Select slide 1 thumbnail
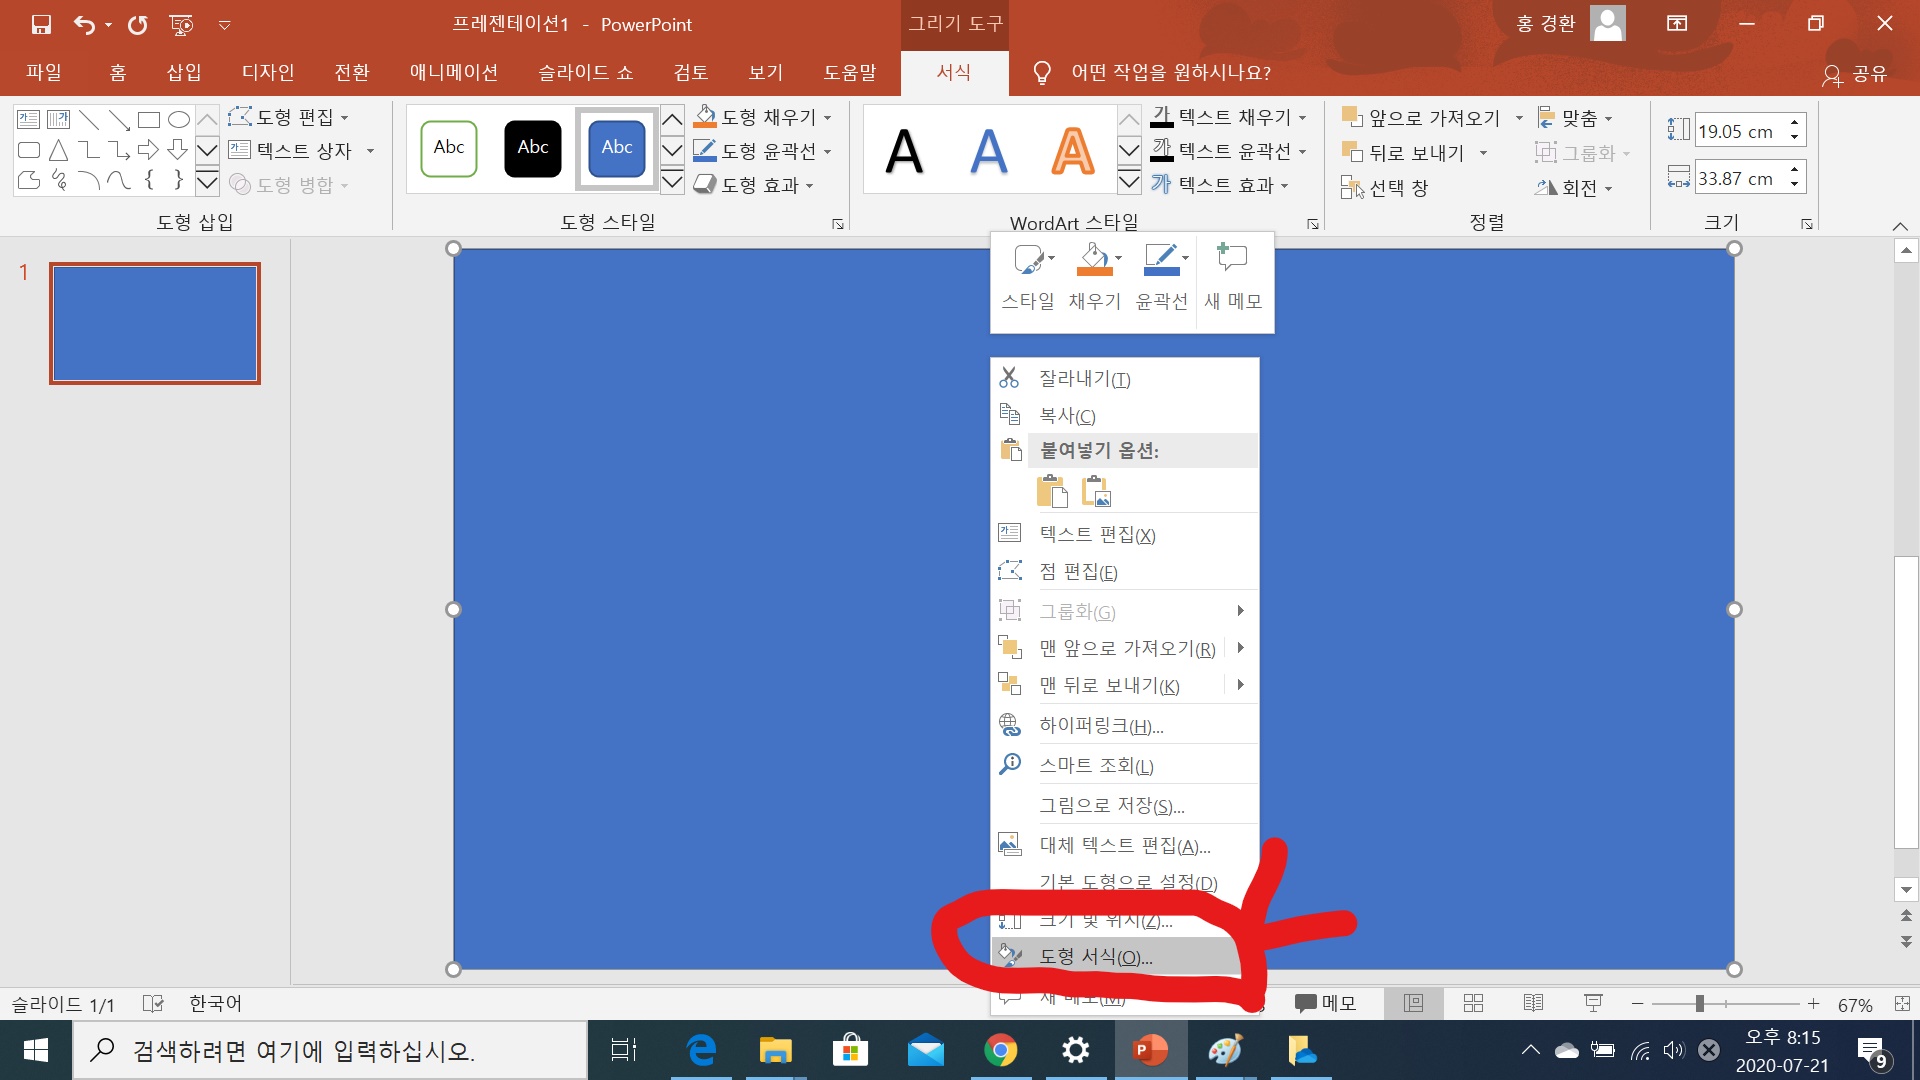 coord(155,323)
